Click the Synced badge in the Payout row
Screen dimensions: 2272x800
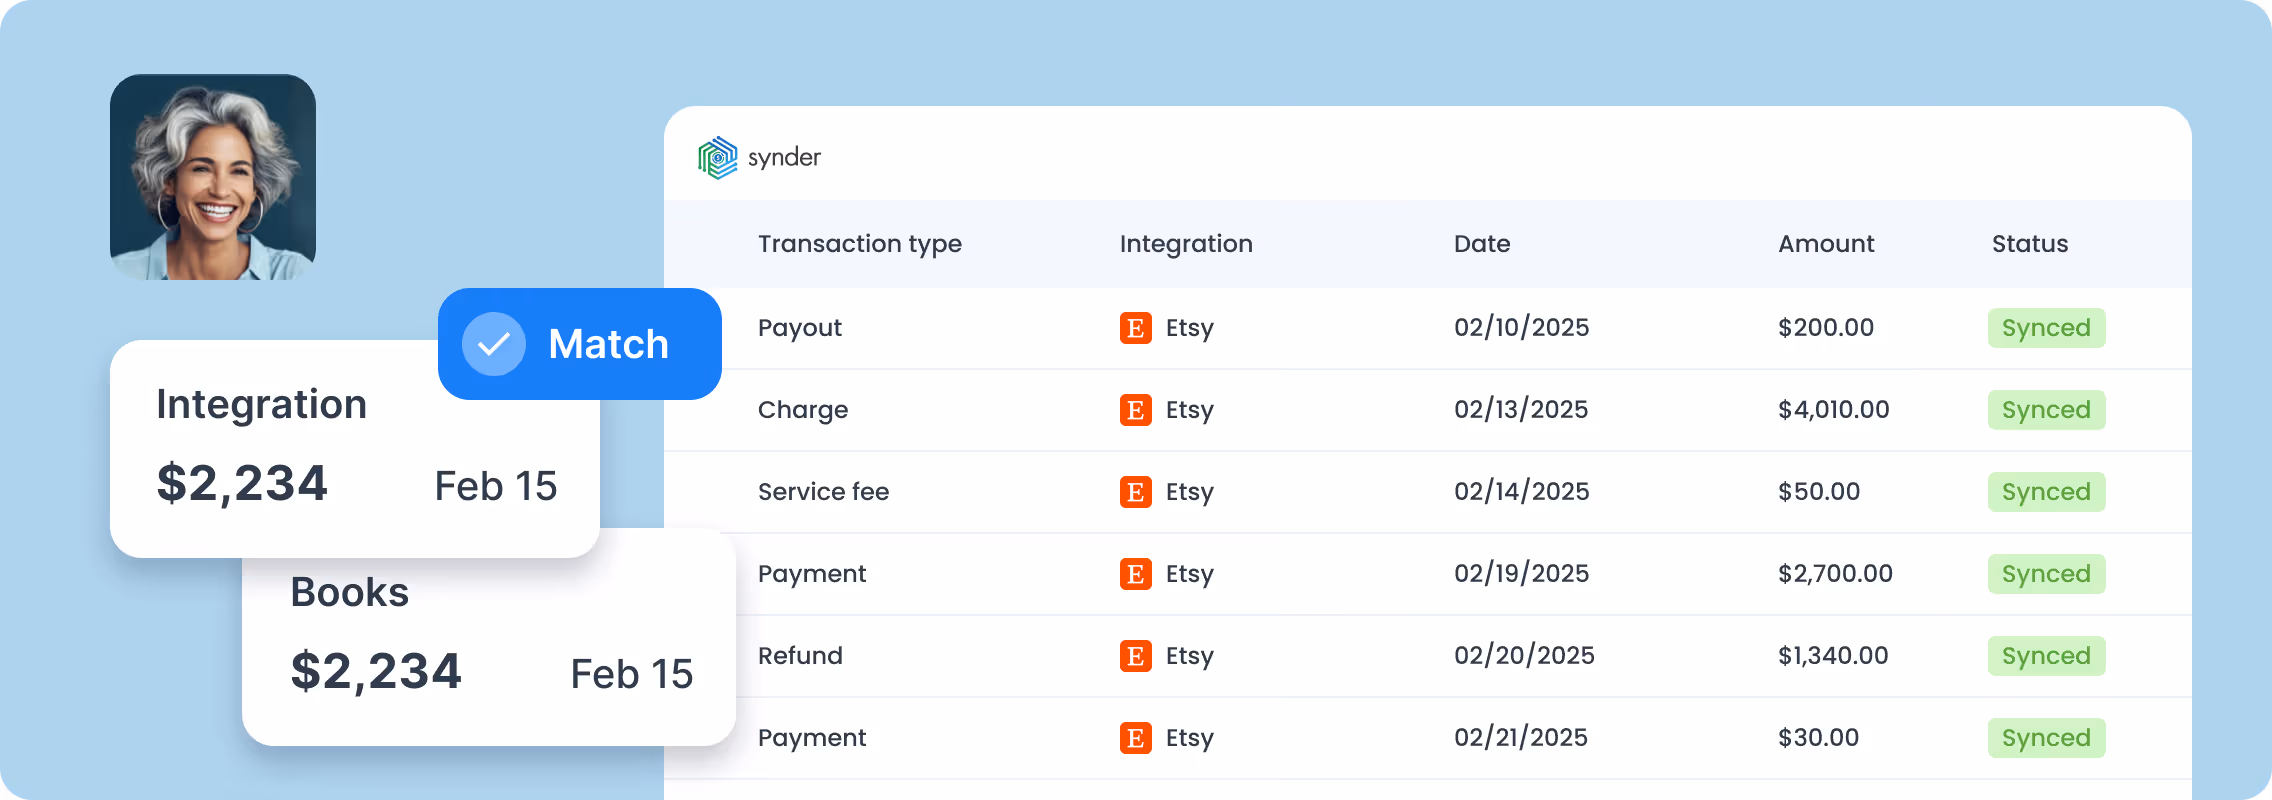pyautogui.click(x=2046, y=328)
